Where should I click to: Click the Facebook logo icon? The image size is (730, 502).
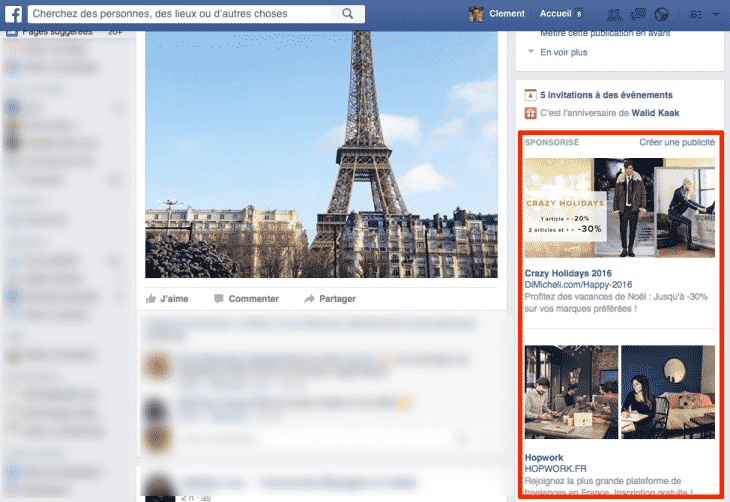coord(14,14)
